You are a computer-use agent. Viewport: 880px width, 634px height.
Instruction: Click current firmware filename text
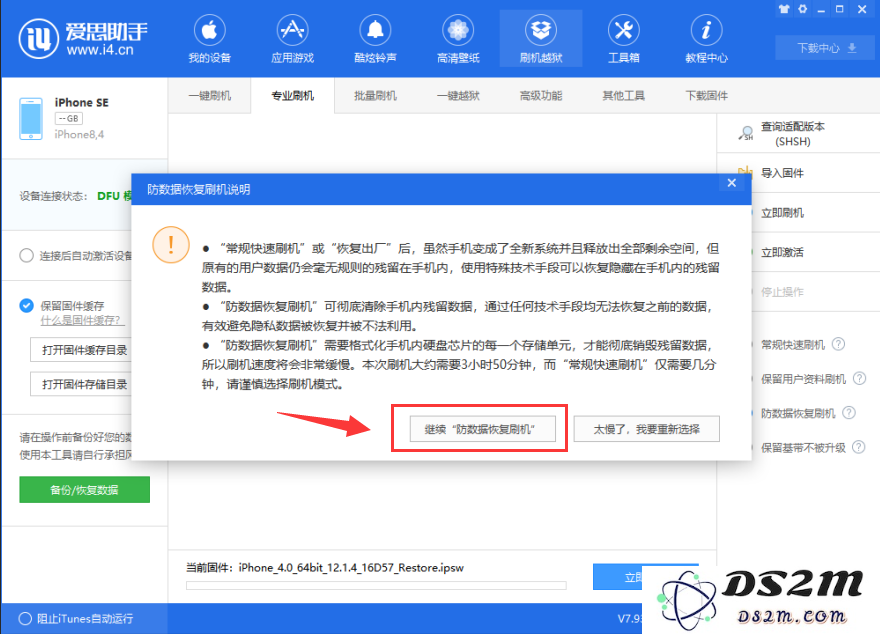[351, 568]
